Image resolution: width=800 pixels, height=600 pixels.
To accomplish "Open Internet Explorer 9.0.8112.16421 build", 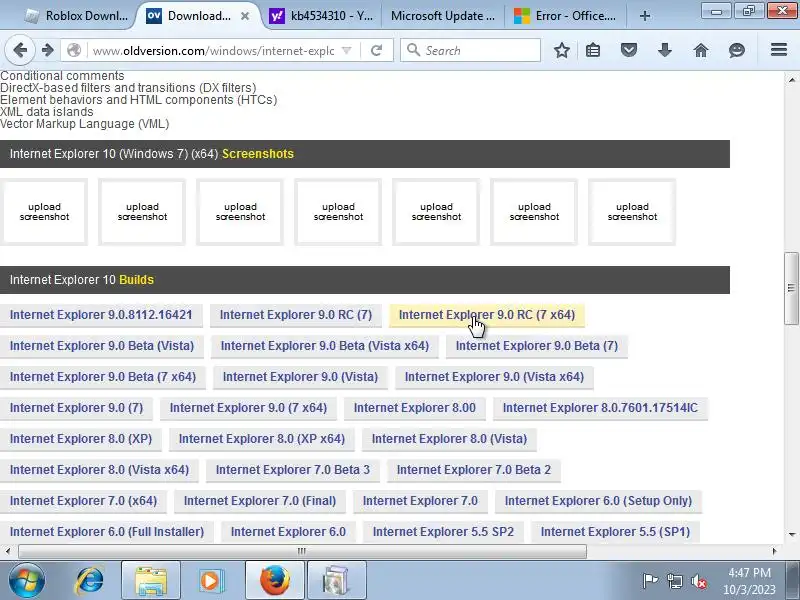I will click(101, 315).
